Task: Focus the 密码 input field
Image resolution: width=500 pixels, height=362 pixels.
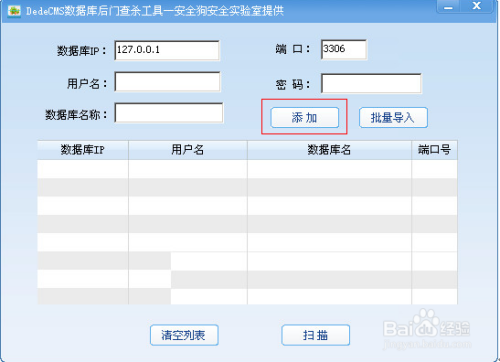Action: [x=371, y=83]
